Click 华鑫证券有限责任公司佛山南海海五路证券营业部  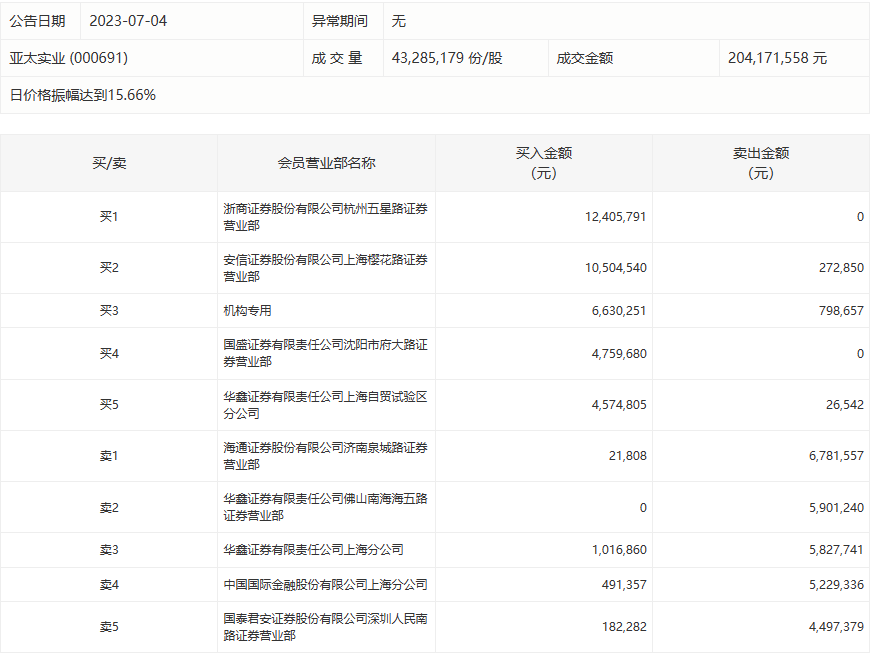click(325, 507)
